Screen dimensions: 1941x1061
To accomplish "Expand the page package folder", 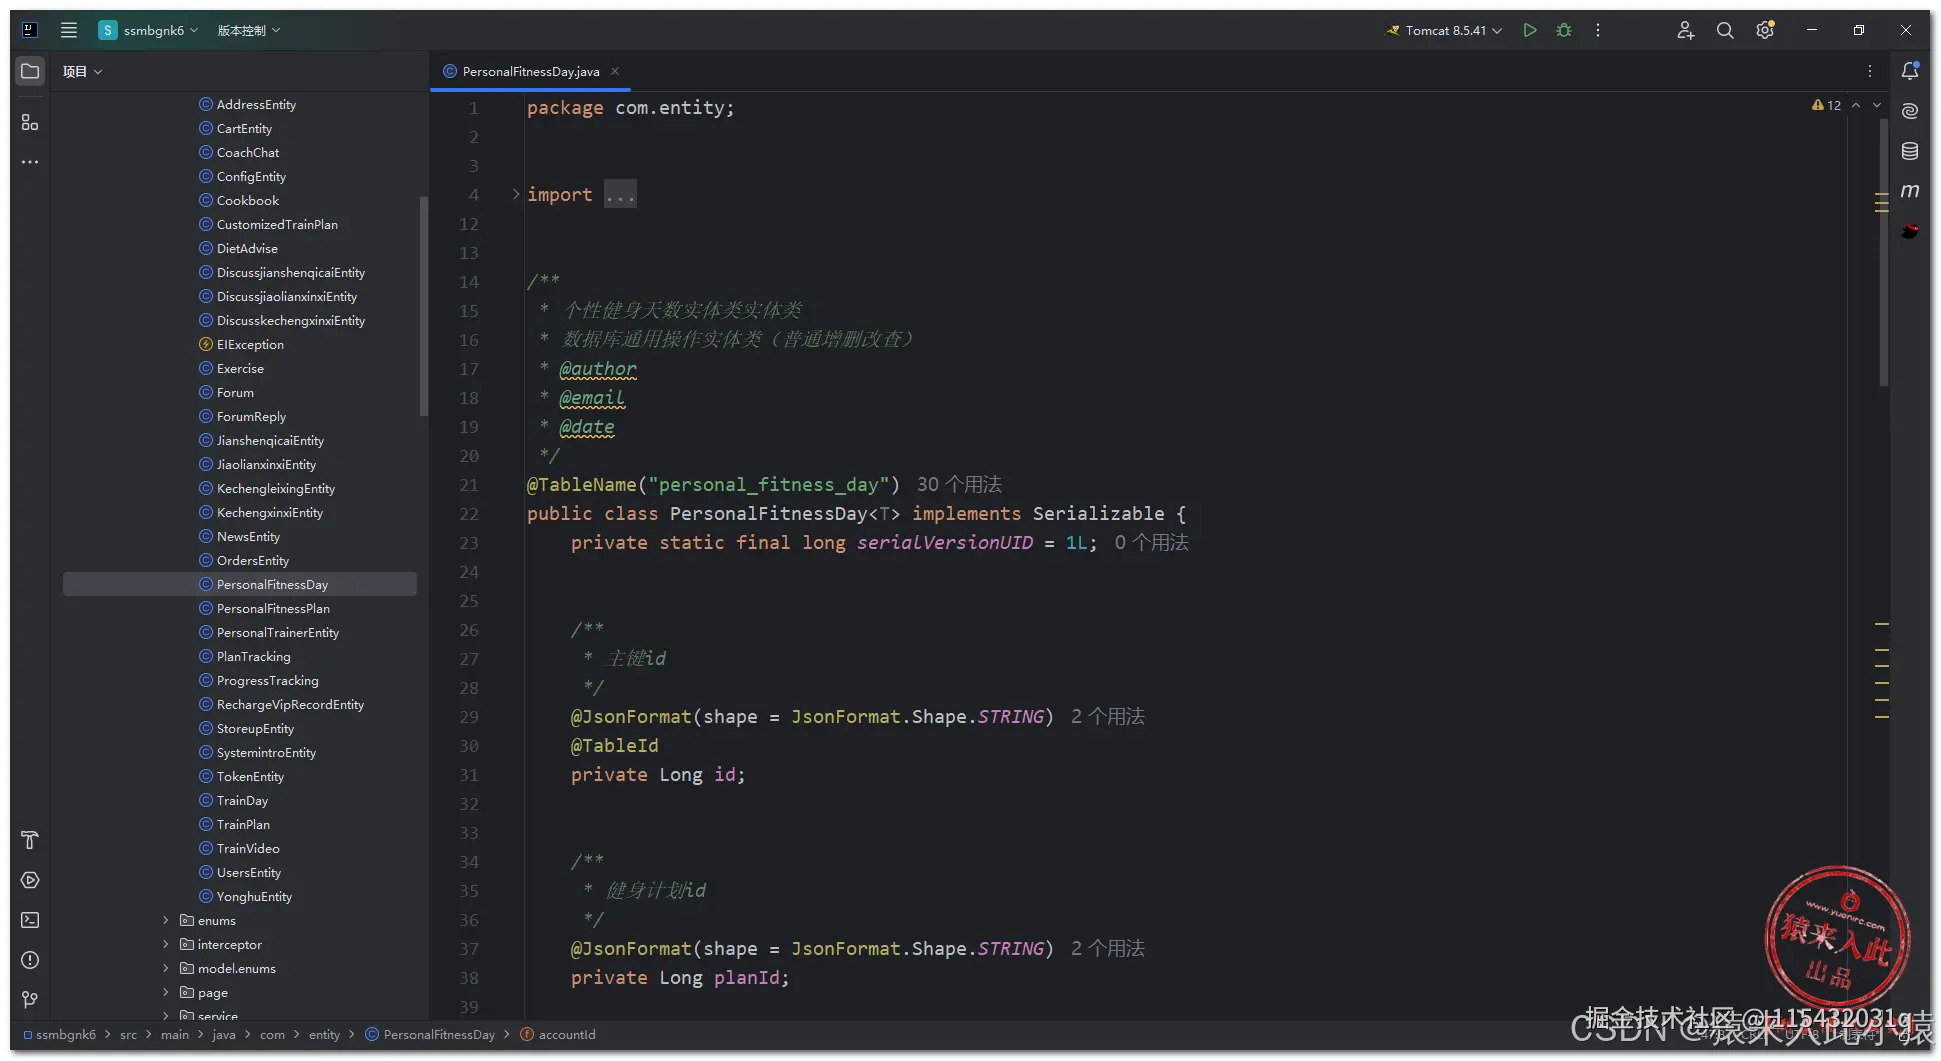I will pyautogui.click(x=166, y=992).
